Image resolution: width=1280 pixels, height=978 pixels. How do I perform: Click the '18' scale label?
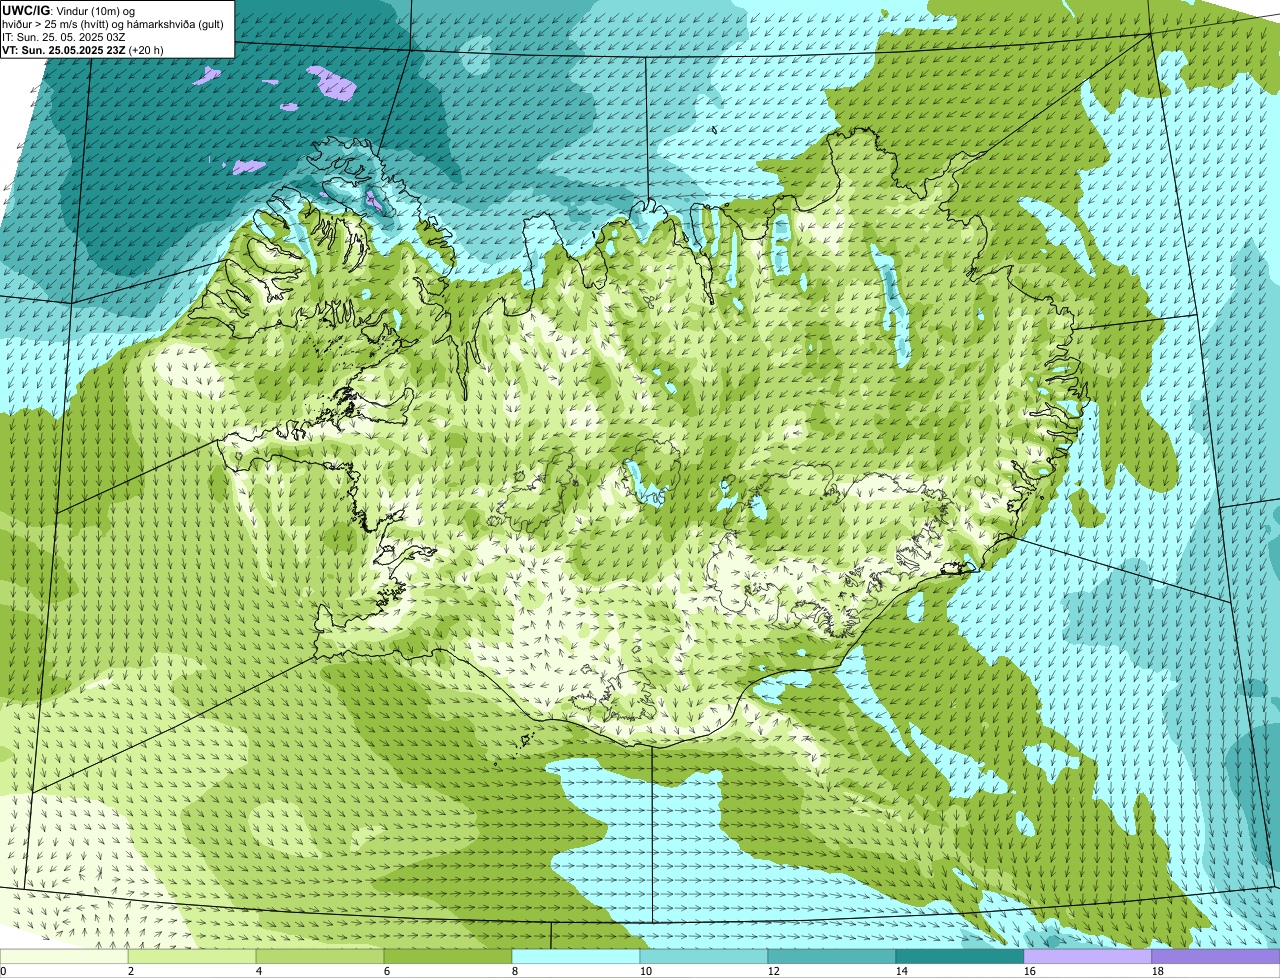[1158, 971]
